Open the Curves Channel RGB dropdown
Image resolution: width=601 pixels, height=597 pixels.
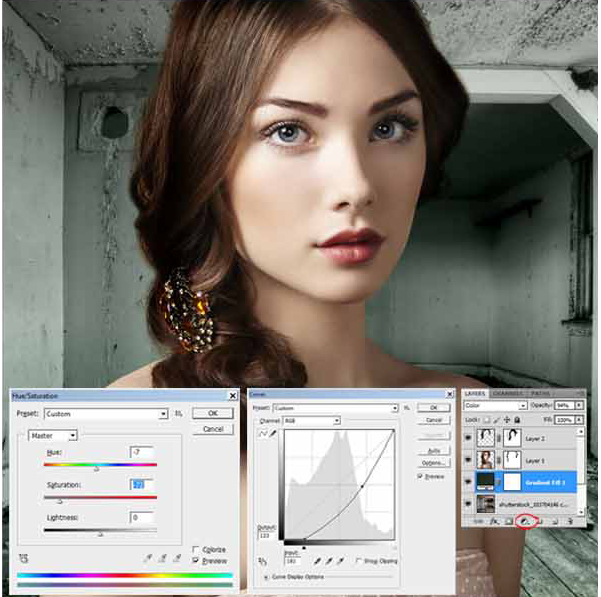(x=312, y=421)
